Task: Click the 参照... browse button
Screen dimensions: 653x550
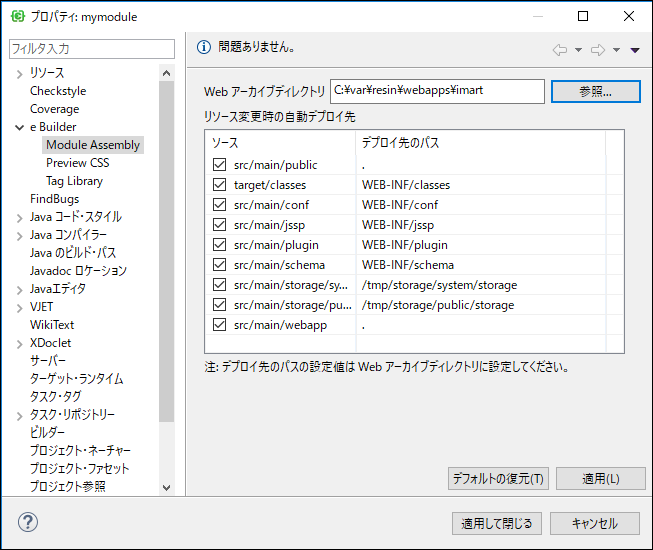Action: click(596, 91)
